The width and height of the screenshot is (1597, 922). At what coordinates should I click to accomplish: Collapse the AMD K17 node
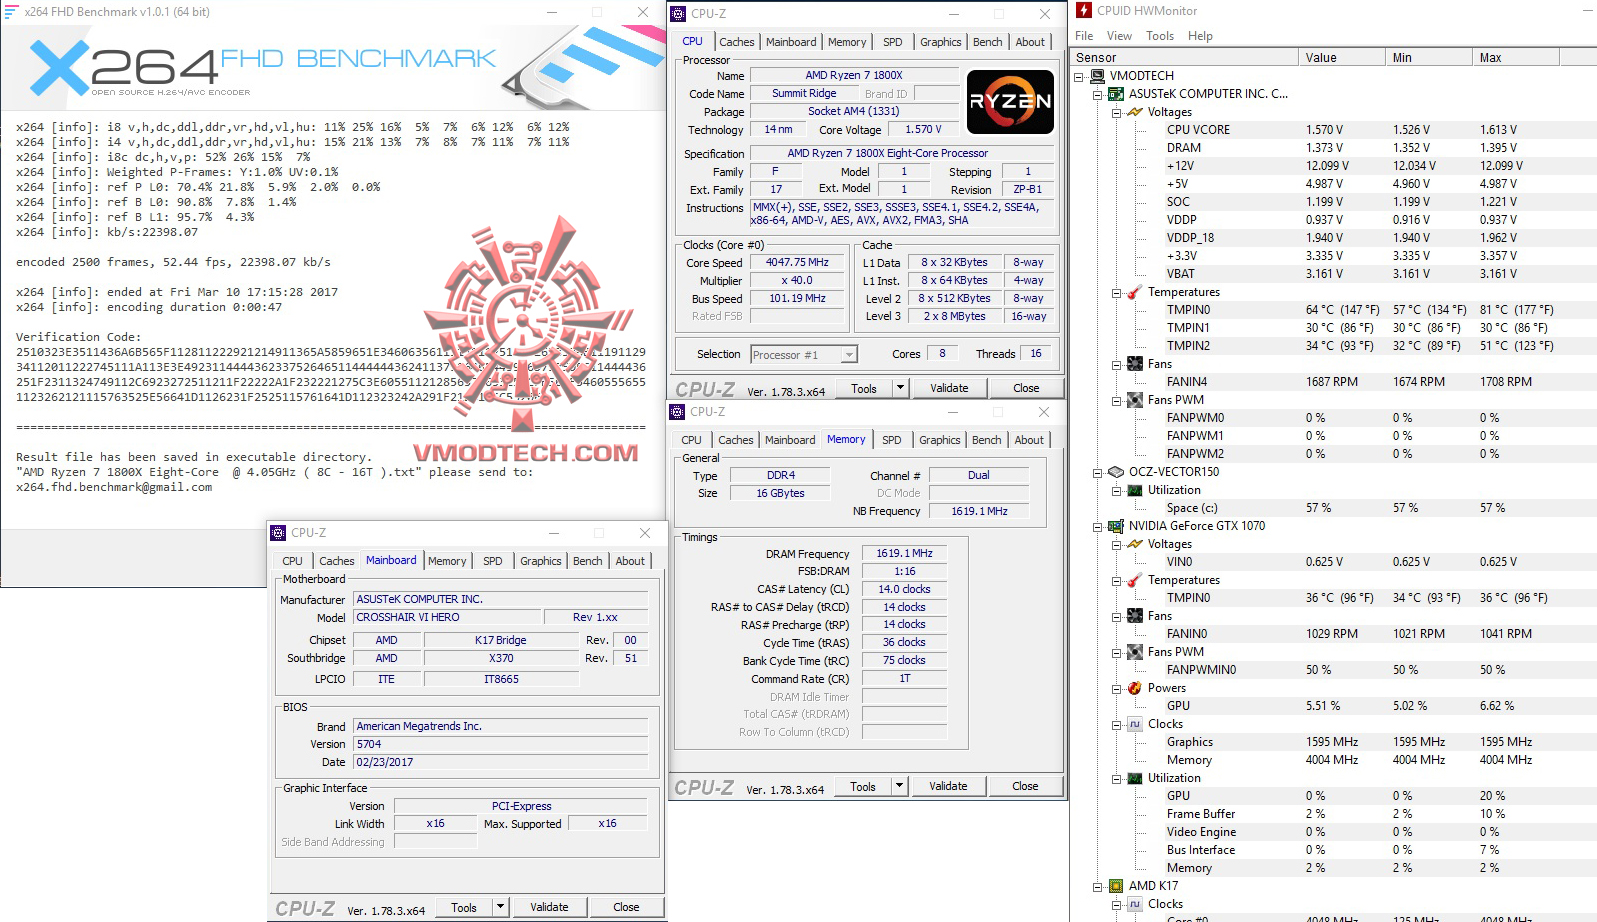pyautogui.click(x=1097, y=887)
